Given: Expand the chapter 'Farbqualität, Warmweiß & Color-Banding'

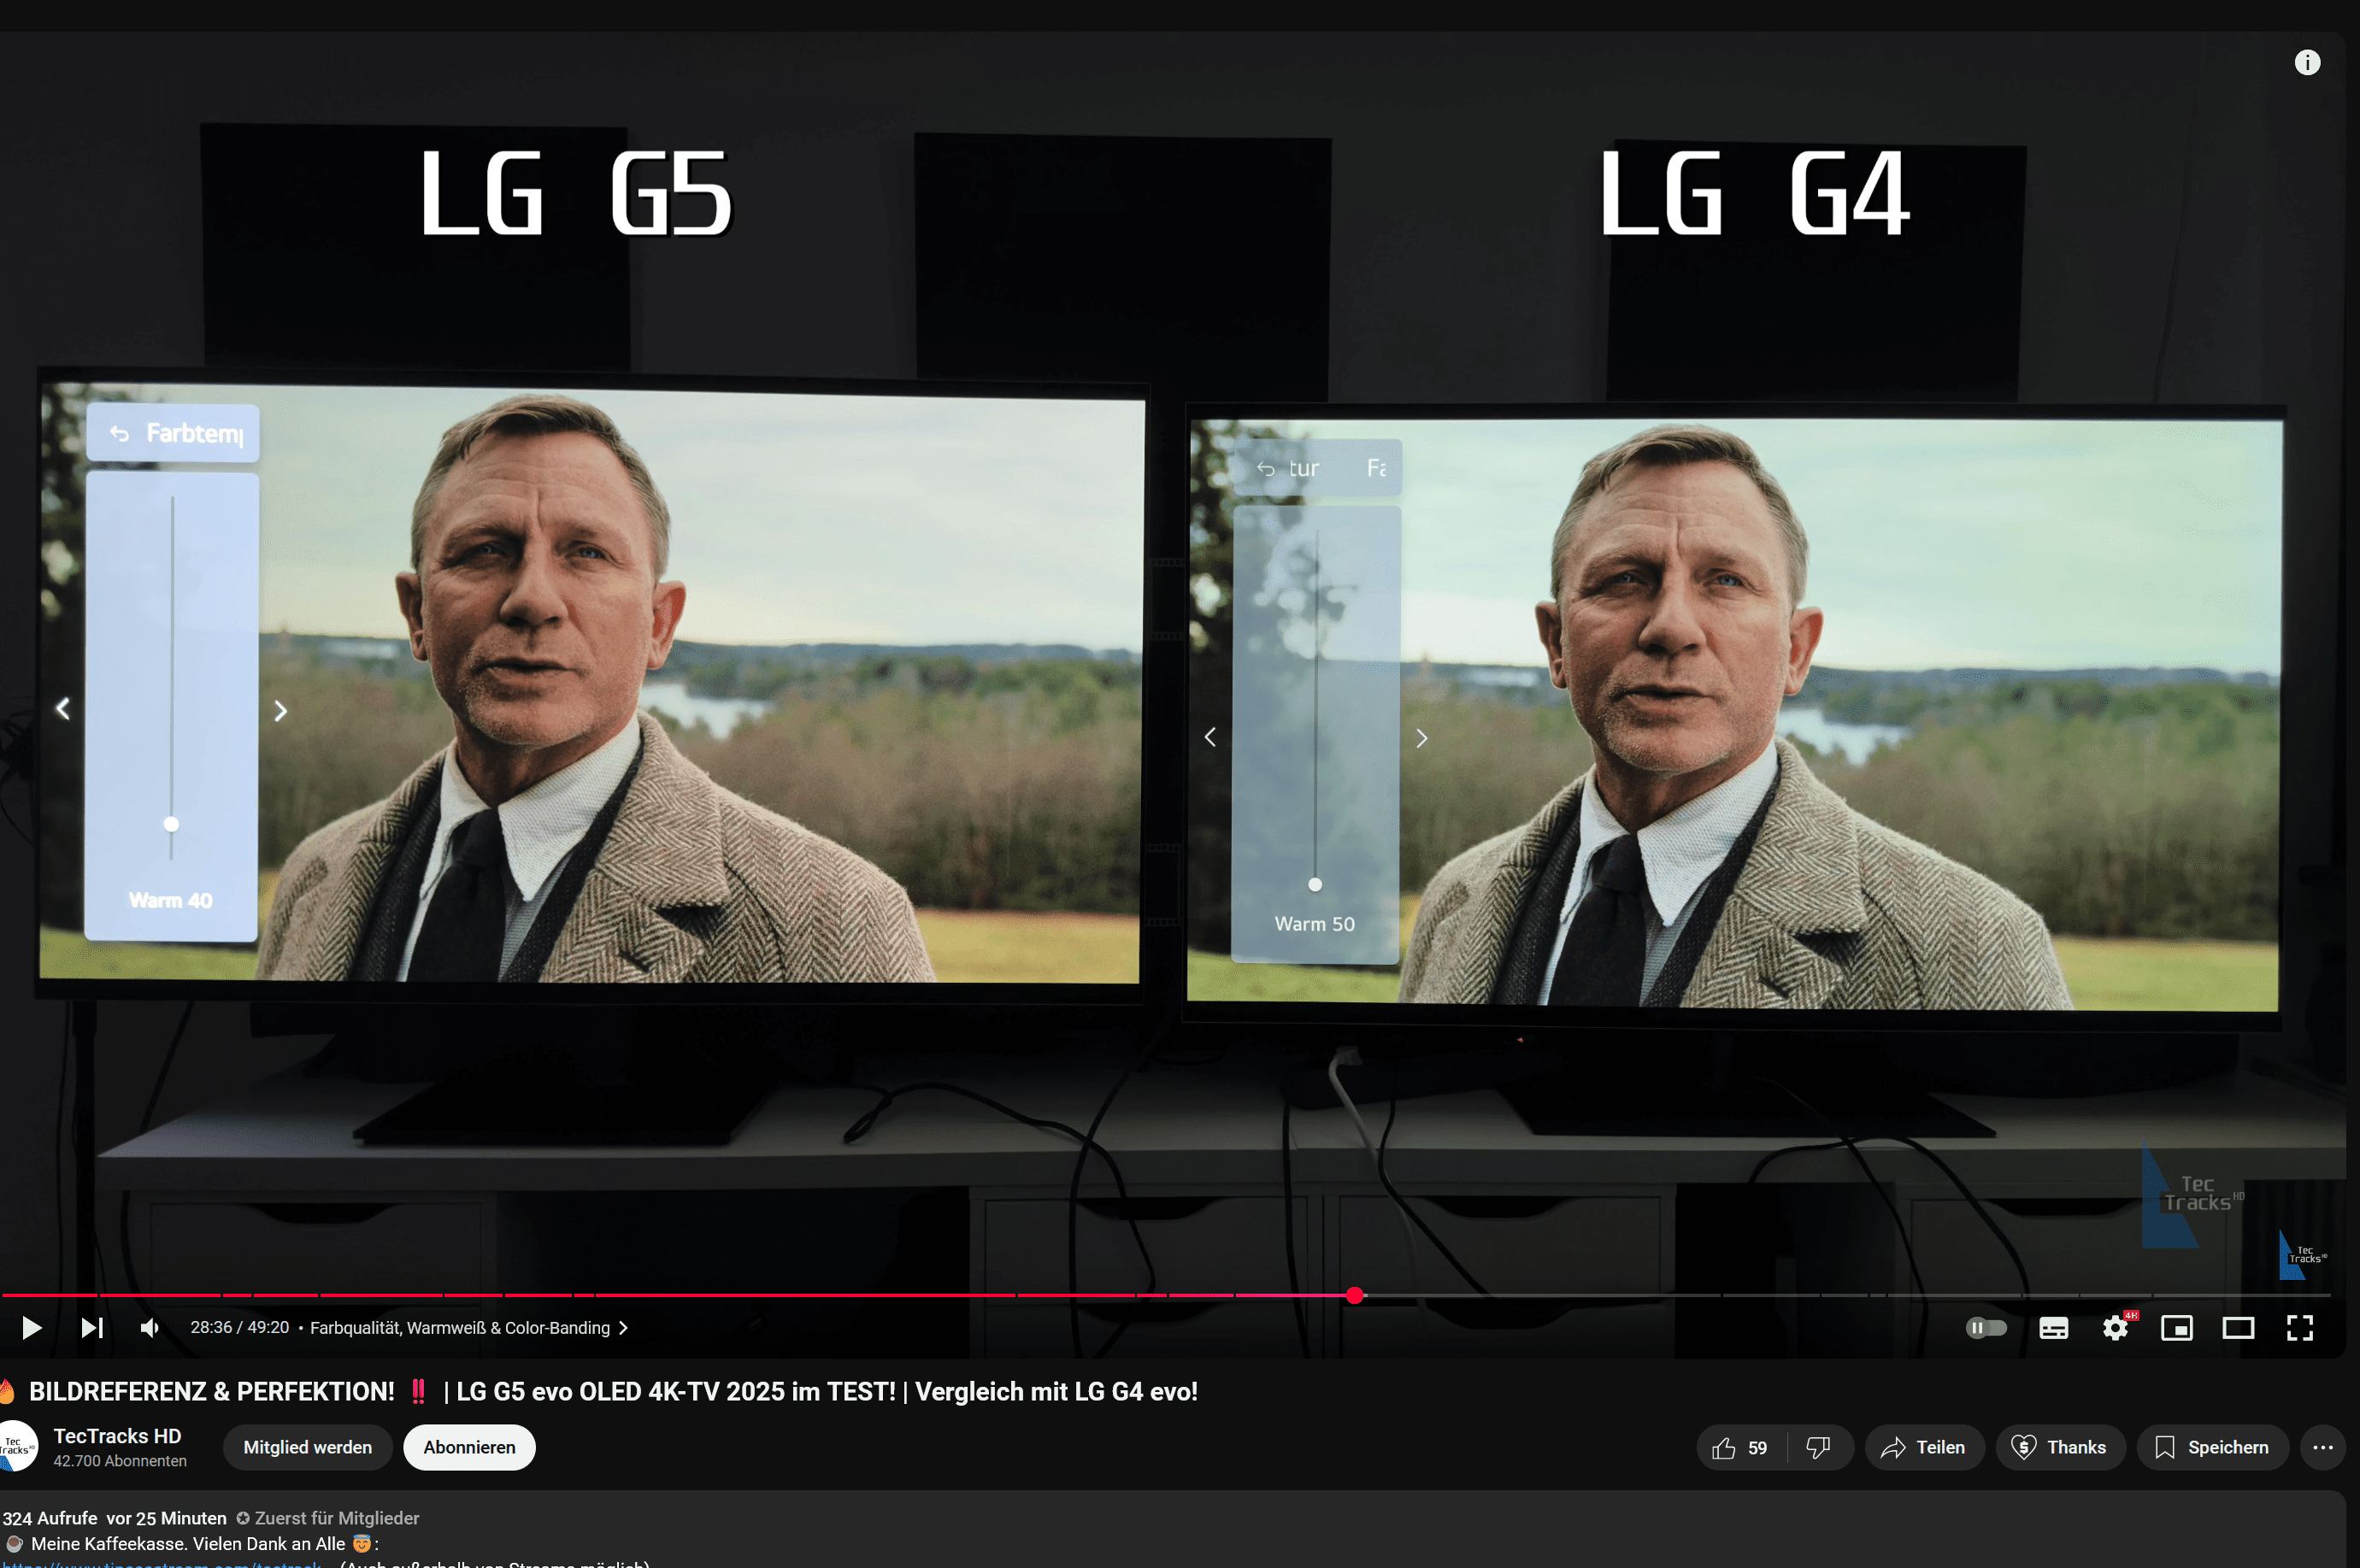Looking at the screenshot, I should point(469,1328).
